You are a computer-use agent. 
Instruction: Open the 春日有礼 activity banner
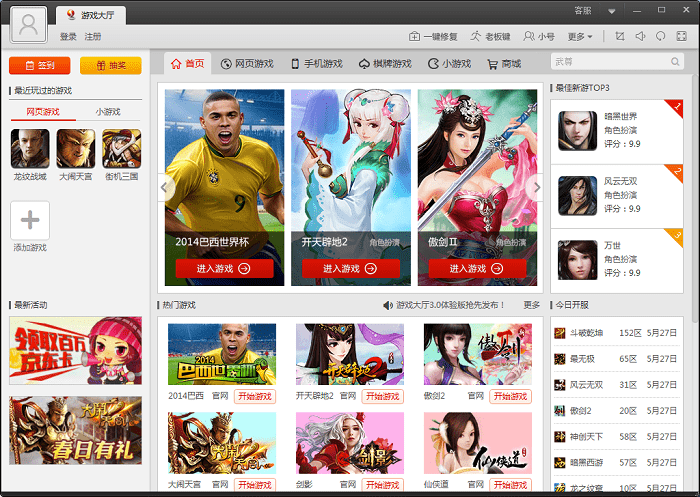[75, 430]
